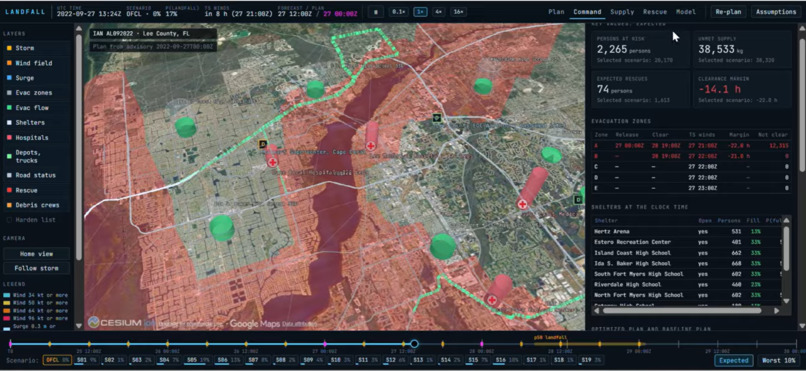Select the Worst 10% view mode
The image size is (806, 371).
[x=779, y=361]
